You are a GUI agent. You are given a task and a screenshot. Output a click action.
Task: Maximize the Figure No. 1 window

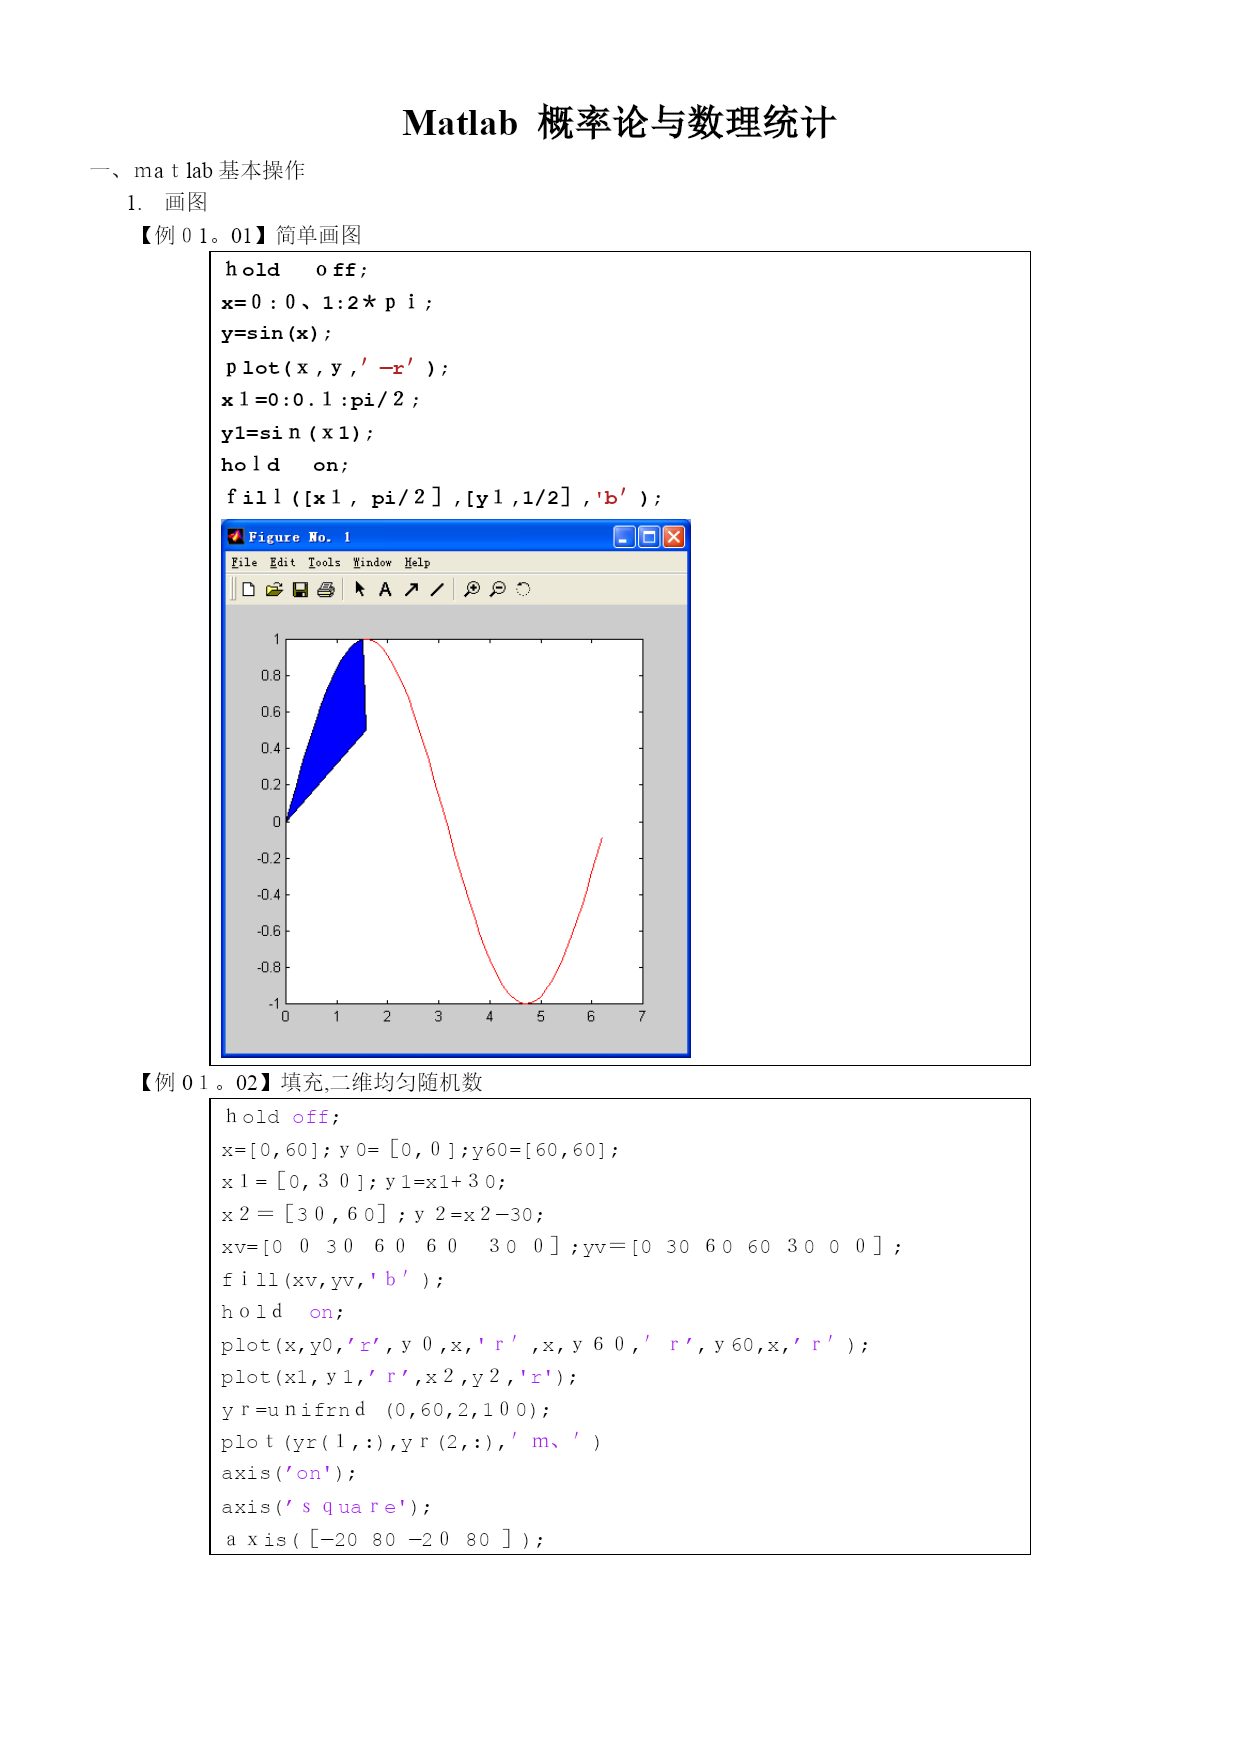[649, 537]
